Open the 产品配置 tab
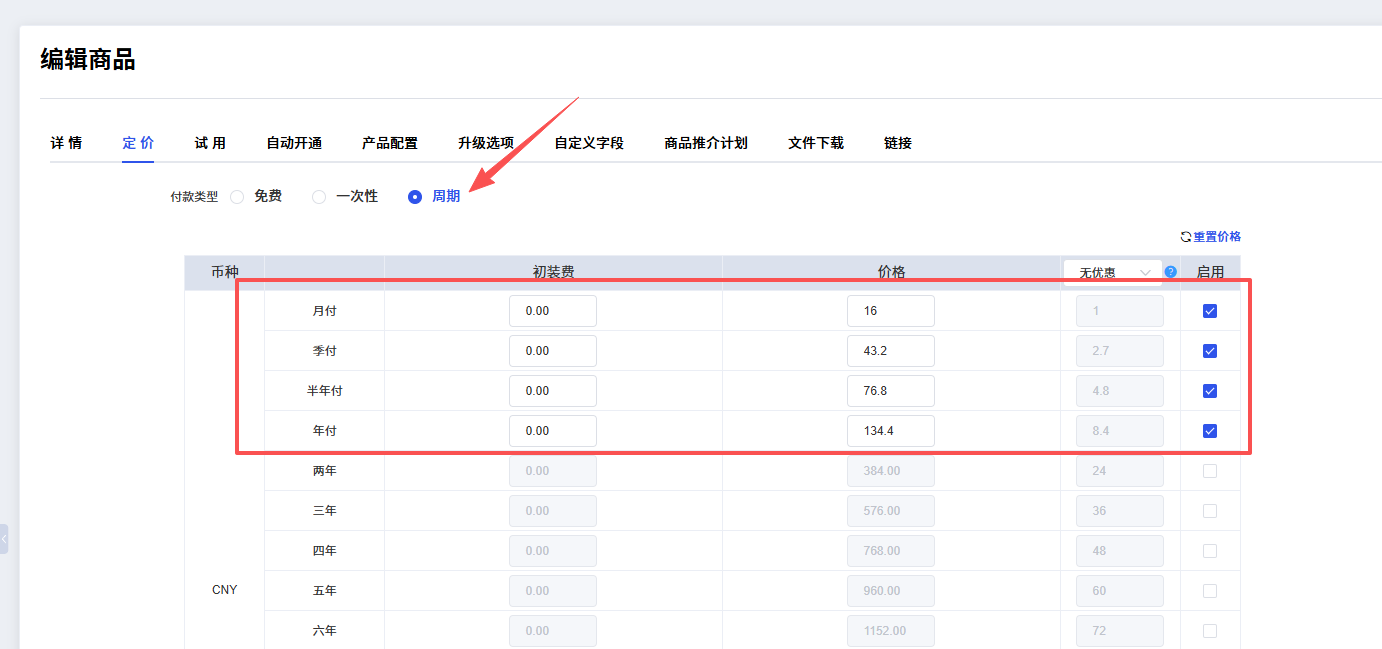 pyautogui.click(x=390, y=143)
